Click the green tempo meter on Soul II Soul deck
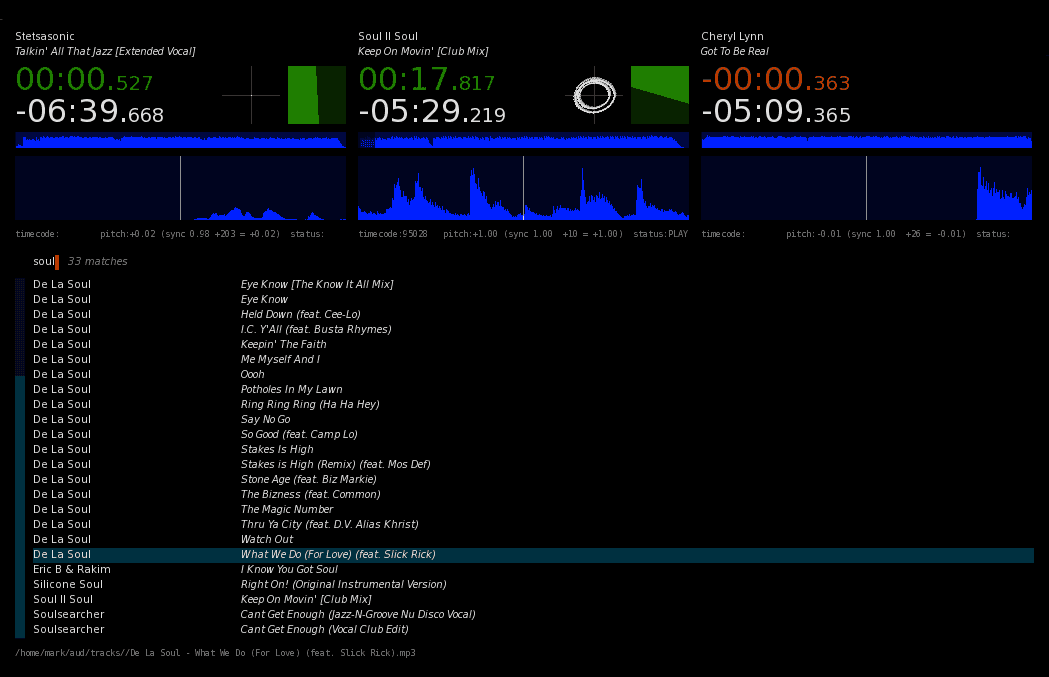The height and width of the screenshot is (677, 1049). (660, 95)
